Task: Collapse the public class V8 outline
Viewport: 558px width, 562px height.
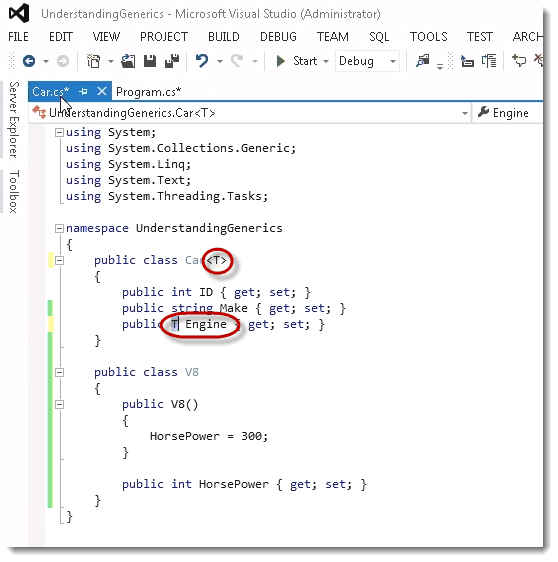Action: (59, 372)
